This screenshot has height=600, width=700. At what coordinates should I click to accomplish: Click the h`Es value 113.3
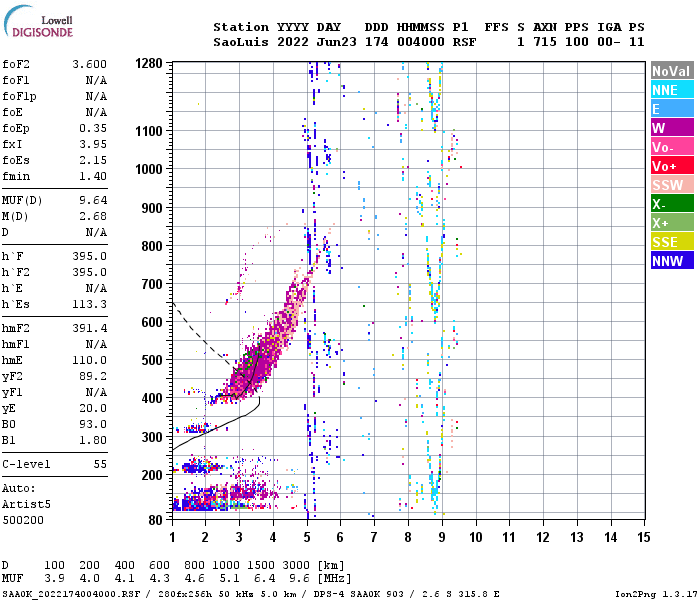[89, 304]
